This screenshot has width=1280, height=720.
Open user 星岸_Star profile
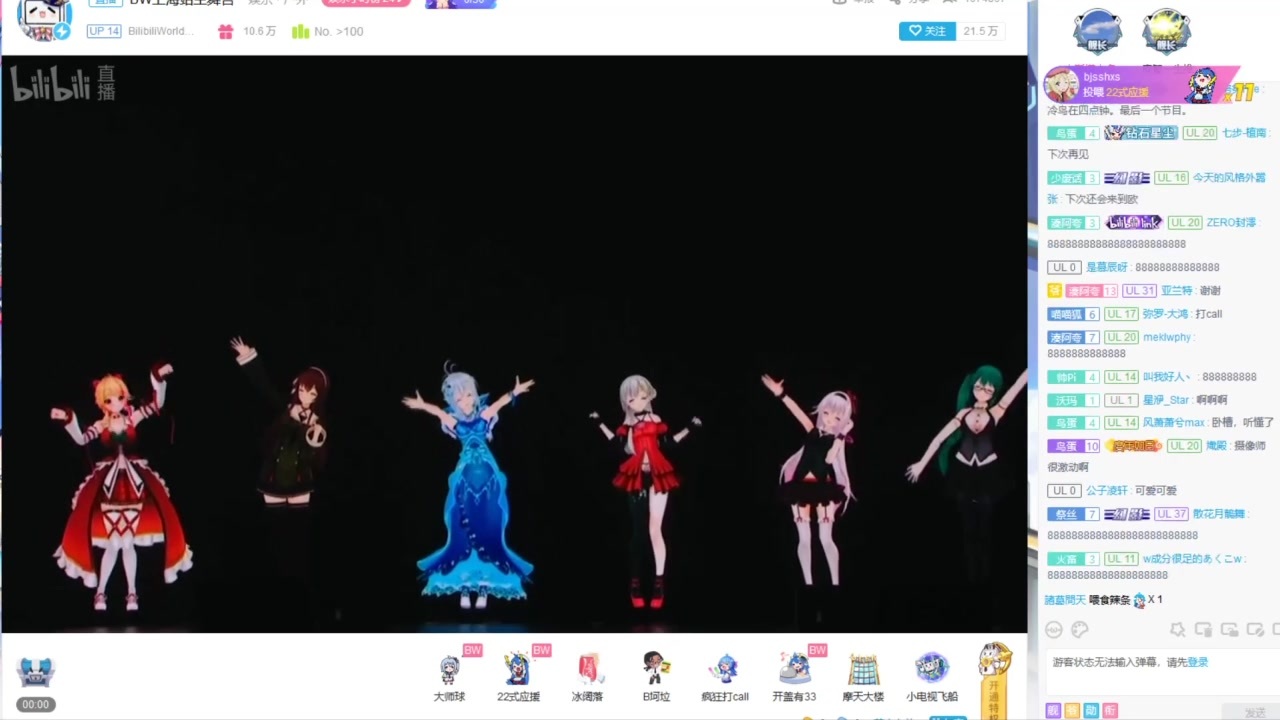click(1166, 400)
